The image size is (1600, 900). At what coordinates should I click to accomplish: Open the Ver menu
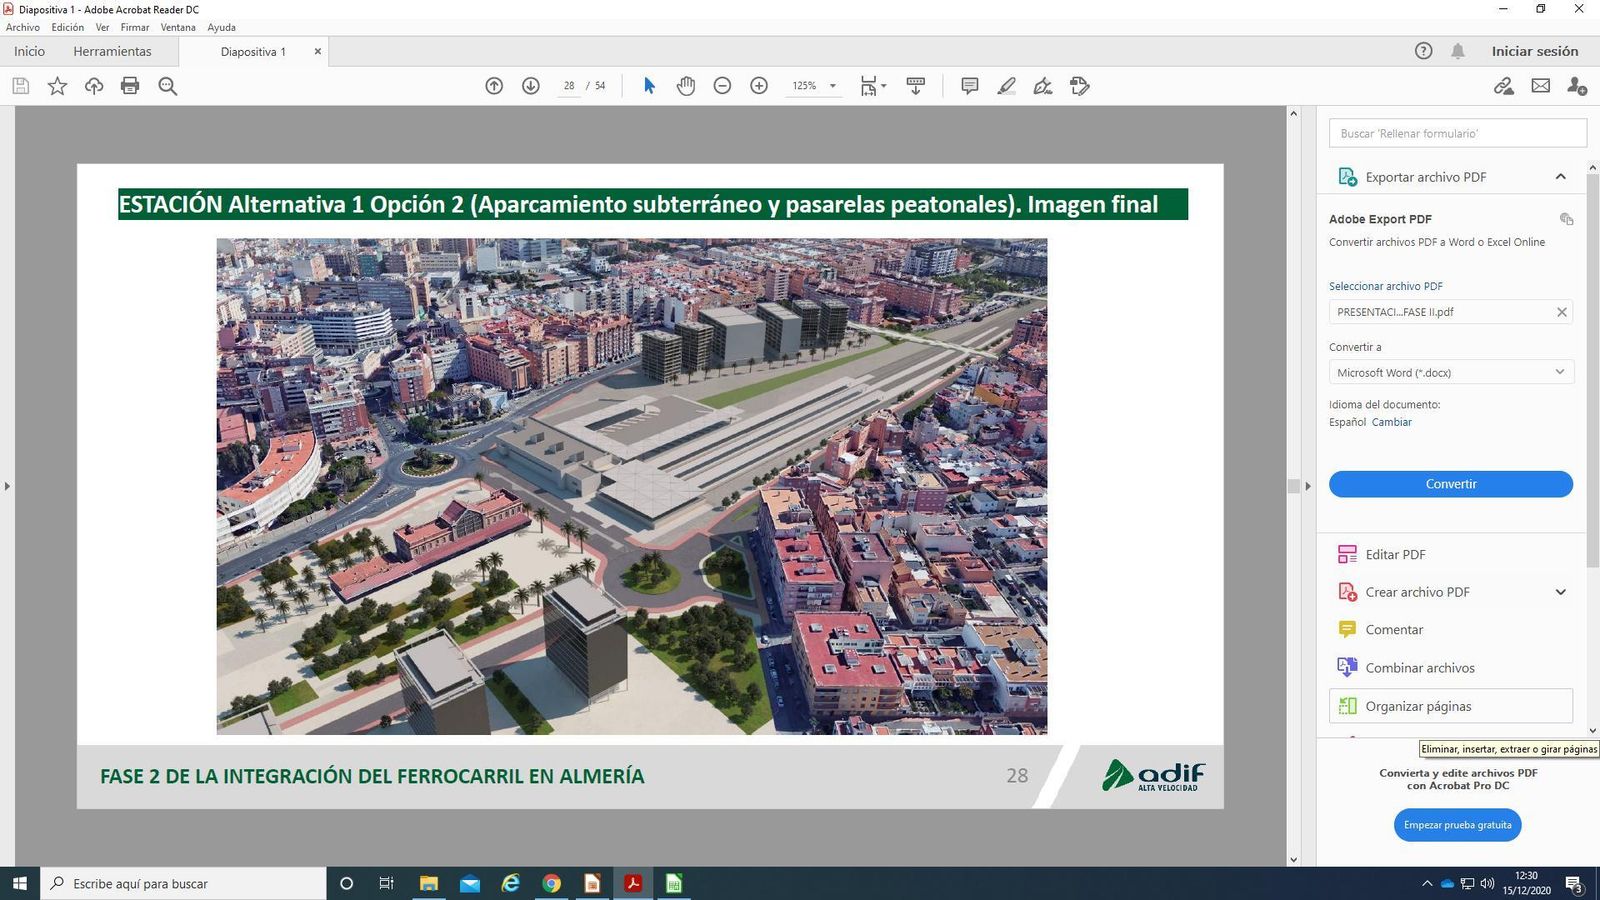(102, 27)
